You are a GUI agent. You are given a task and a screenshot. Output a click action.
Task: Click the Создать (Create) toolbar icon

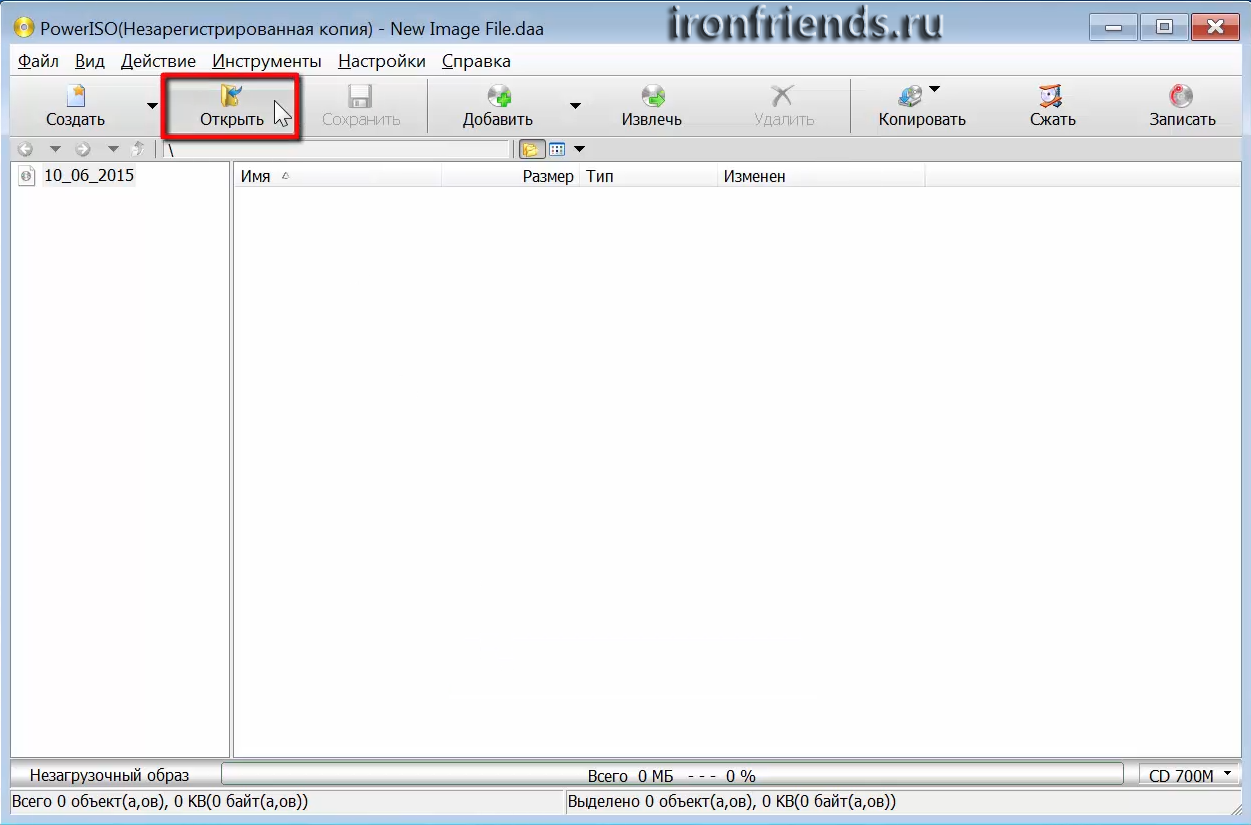click(x=75, y=97)
